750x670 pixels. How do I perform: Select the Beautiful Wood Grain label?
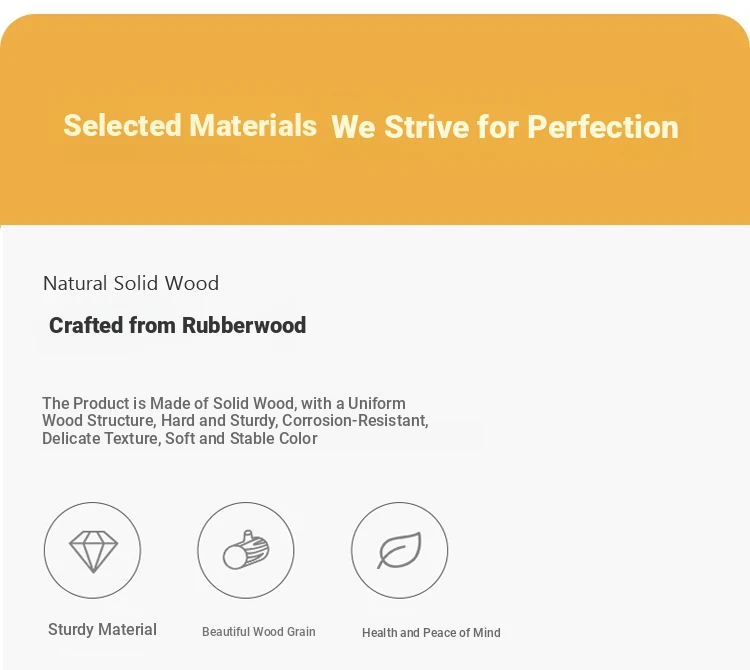[x=259, y=632]
